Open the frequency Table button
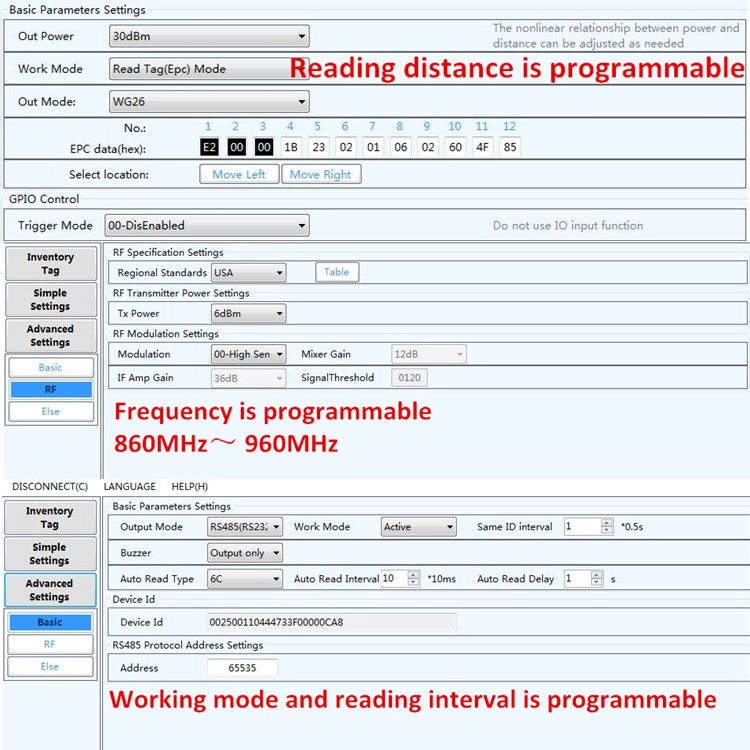750x750 pixels. click(x=337, y=272)
